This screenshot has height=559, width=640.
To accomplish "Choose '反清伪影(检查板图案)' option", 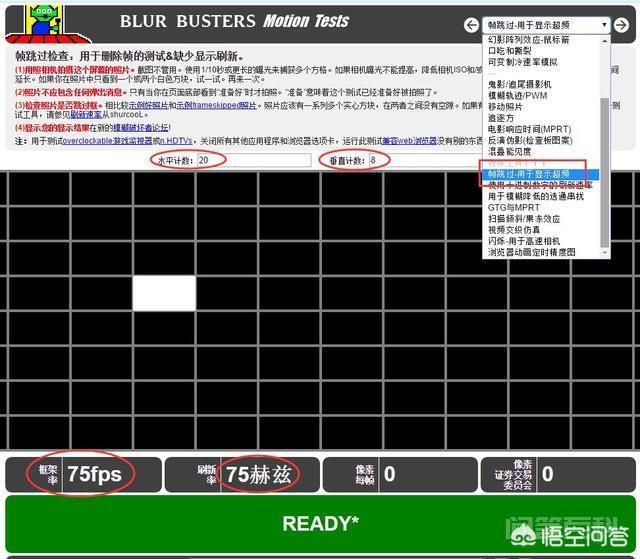I will (x=530, y=140).
